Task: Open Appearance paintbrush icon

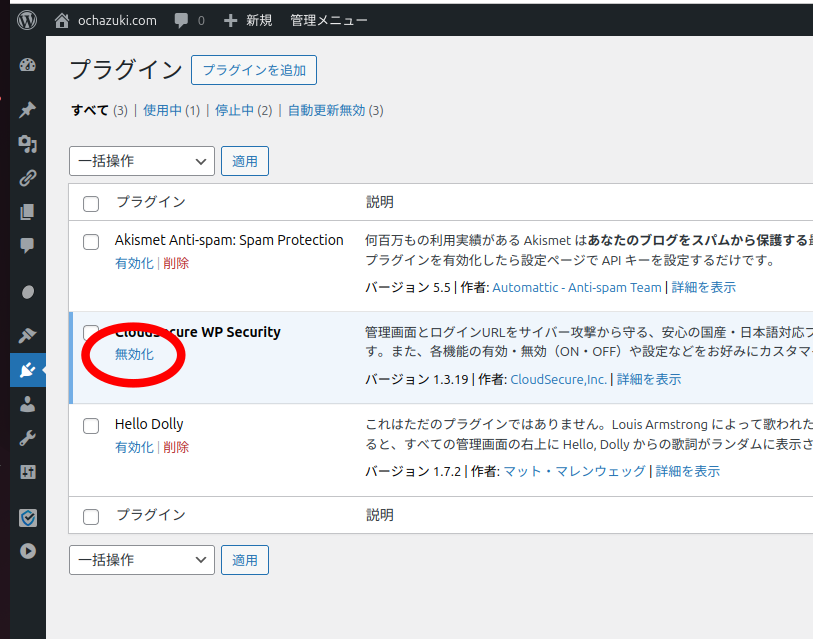Action: click(28, 335)
